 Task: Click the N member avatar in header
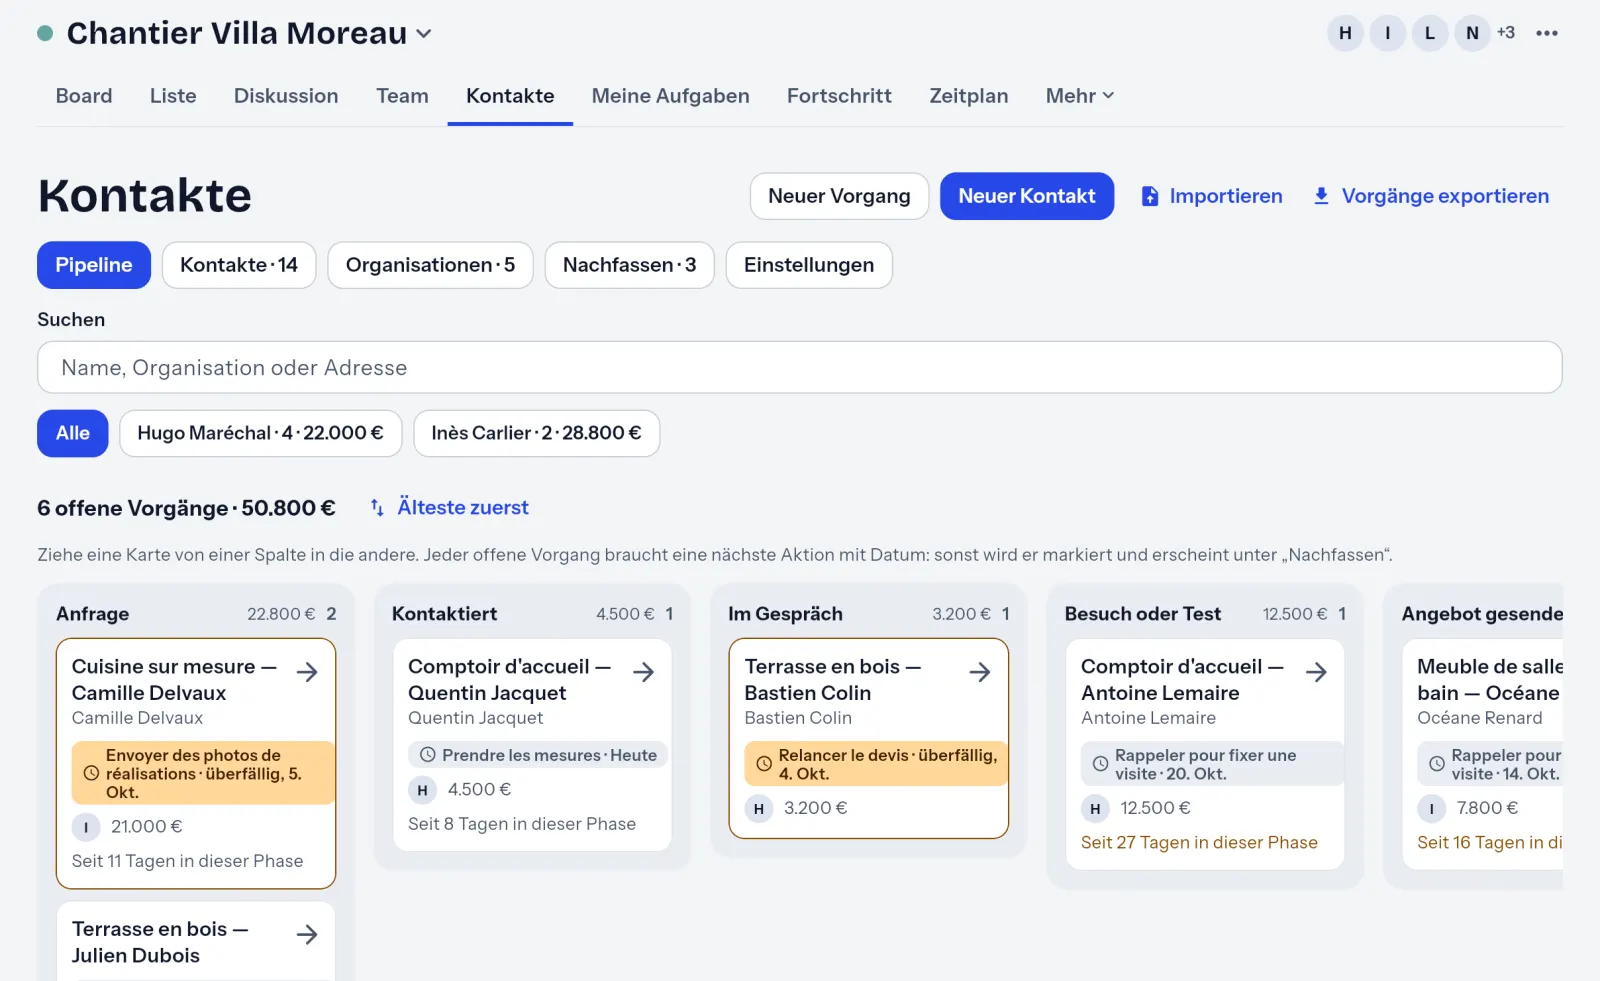click(x=1472, y=33)
